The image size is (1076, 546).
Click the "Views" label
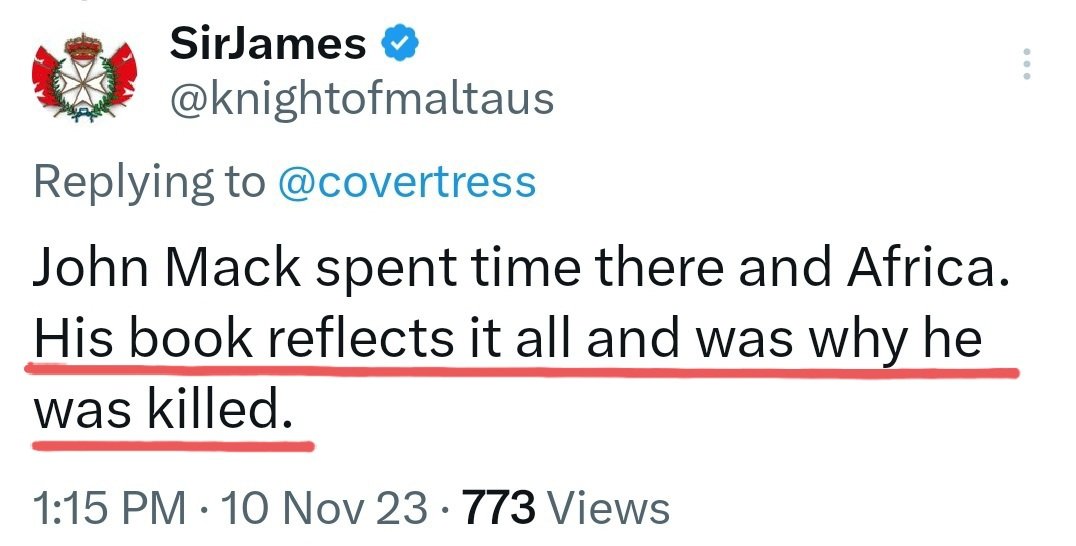point(609,508)
